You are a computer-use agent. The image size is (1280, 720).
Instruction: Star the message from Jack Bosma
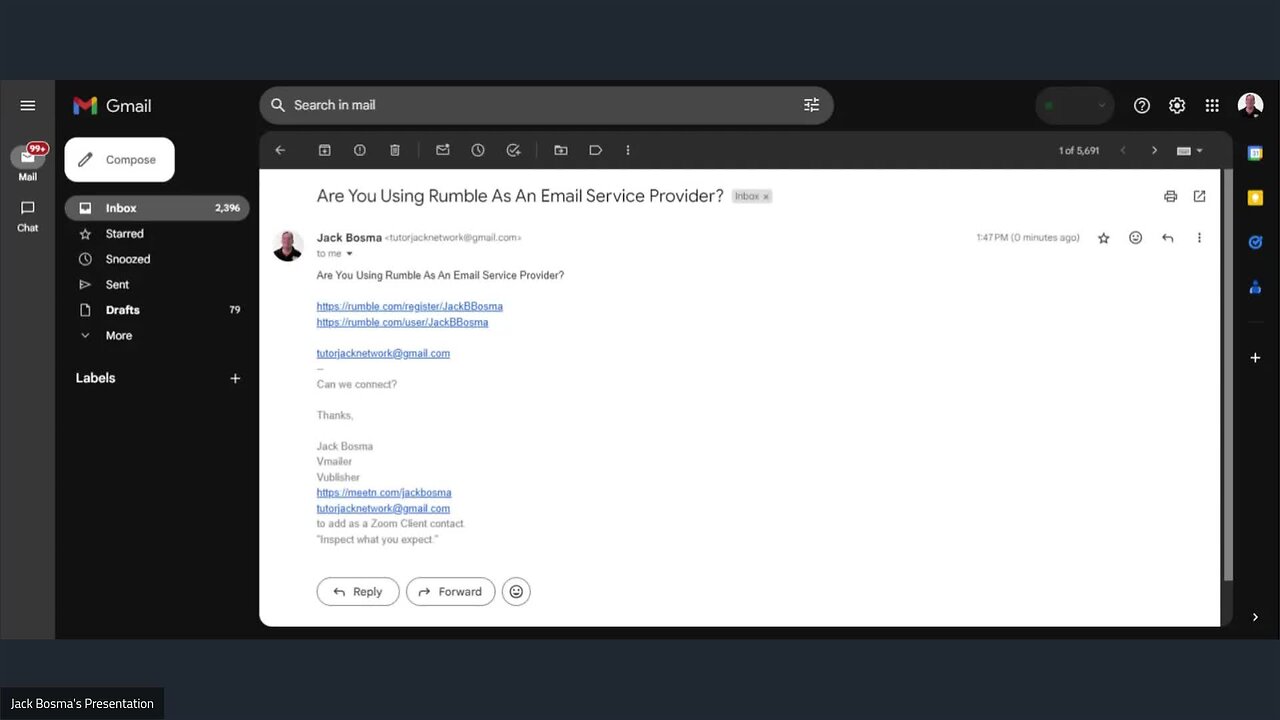click(1103, 237)
